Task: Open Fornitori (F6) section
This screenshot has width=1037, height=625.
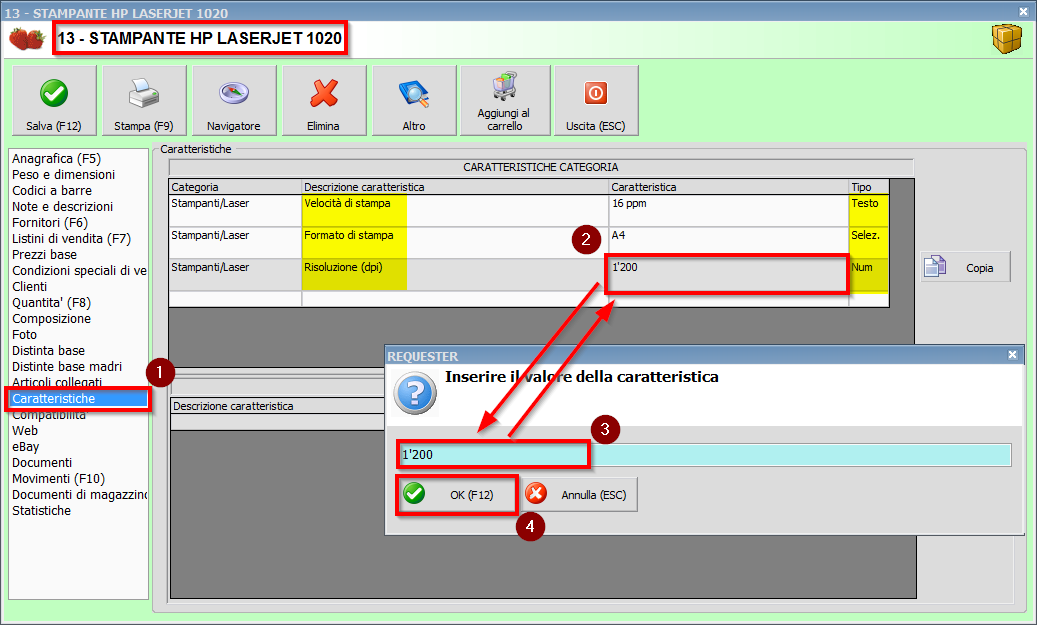Action: 50,223
